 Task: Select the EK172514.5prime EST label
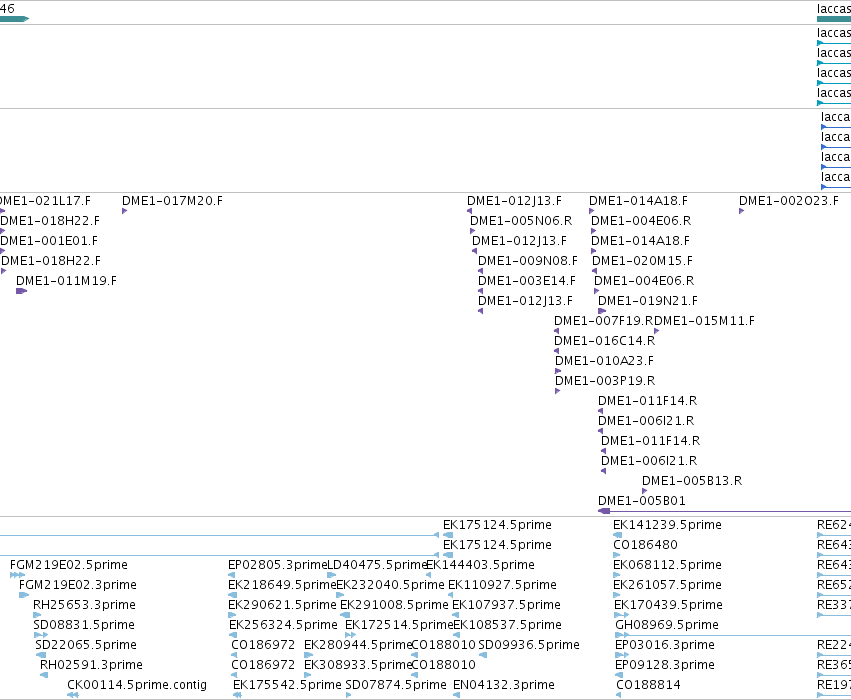click(x=399, y=625)
